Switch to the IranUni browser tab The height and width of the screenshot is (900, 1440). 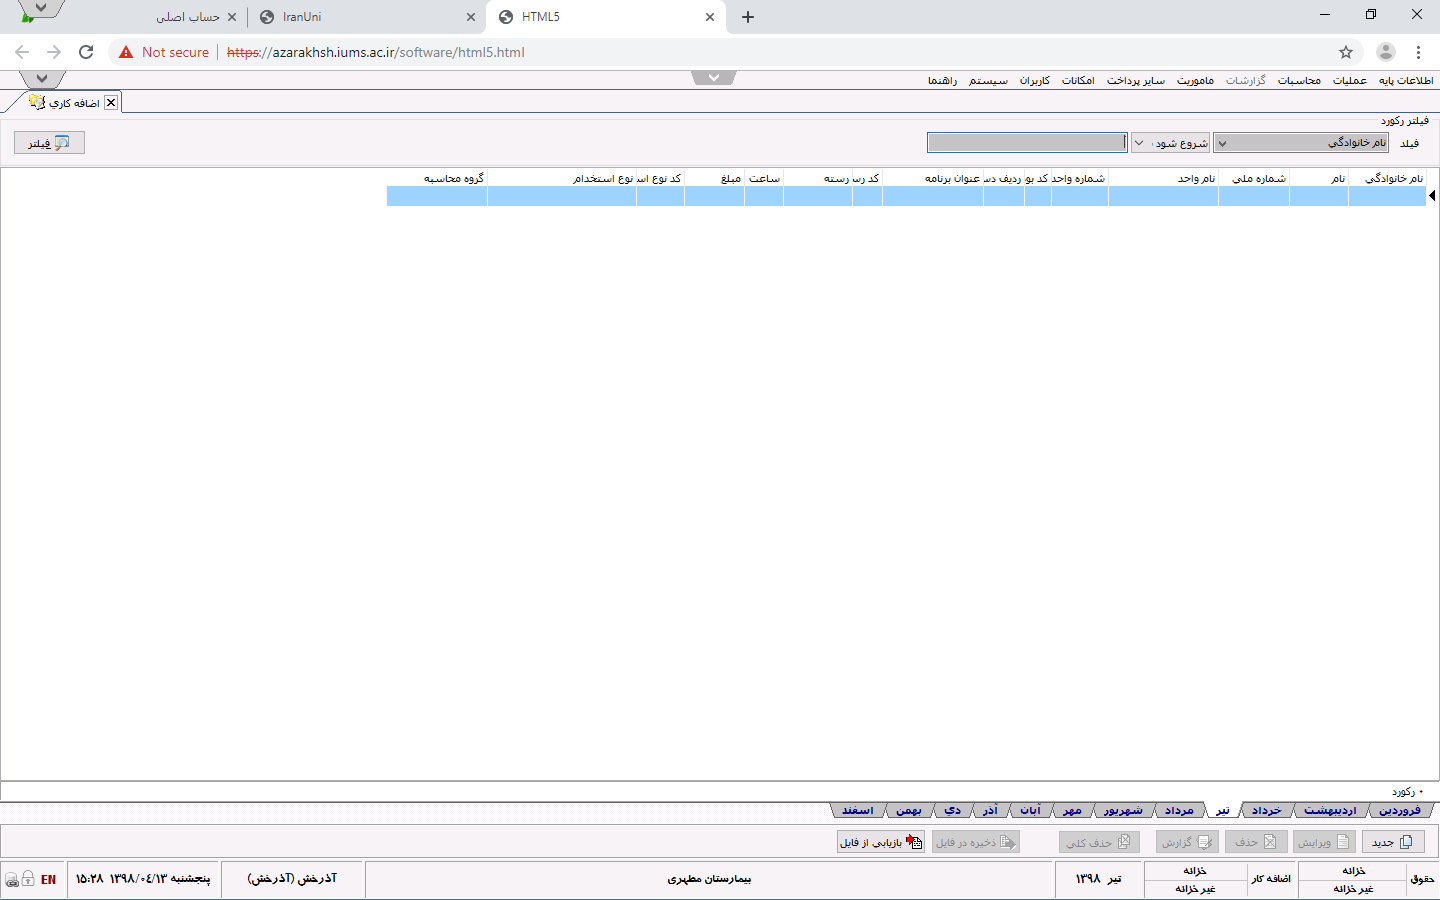click(x=365, y=17)
